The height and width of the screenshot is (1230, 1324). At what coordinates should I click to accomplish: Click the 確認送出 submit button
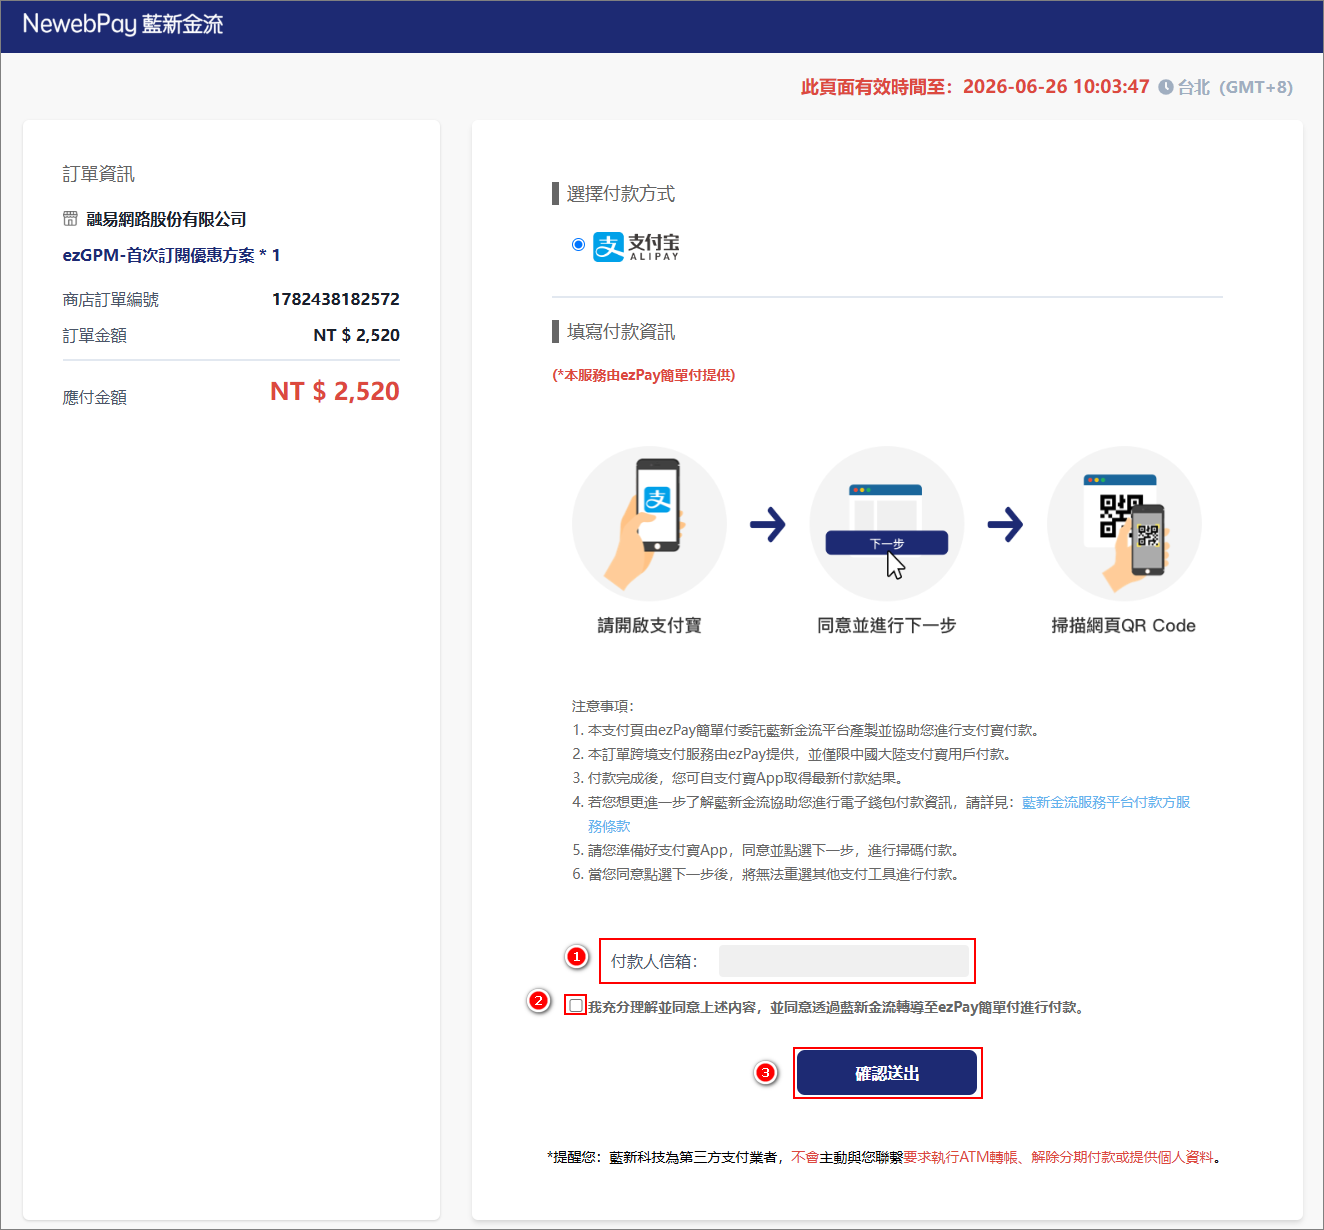pos(887,1073)
